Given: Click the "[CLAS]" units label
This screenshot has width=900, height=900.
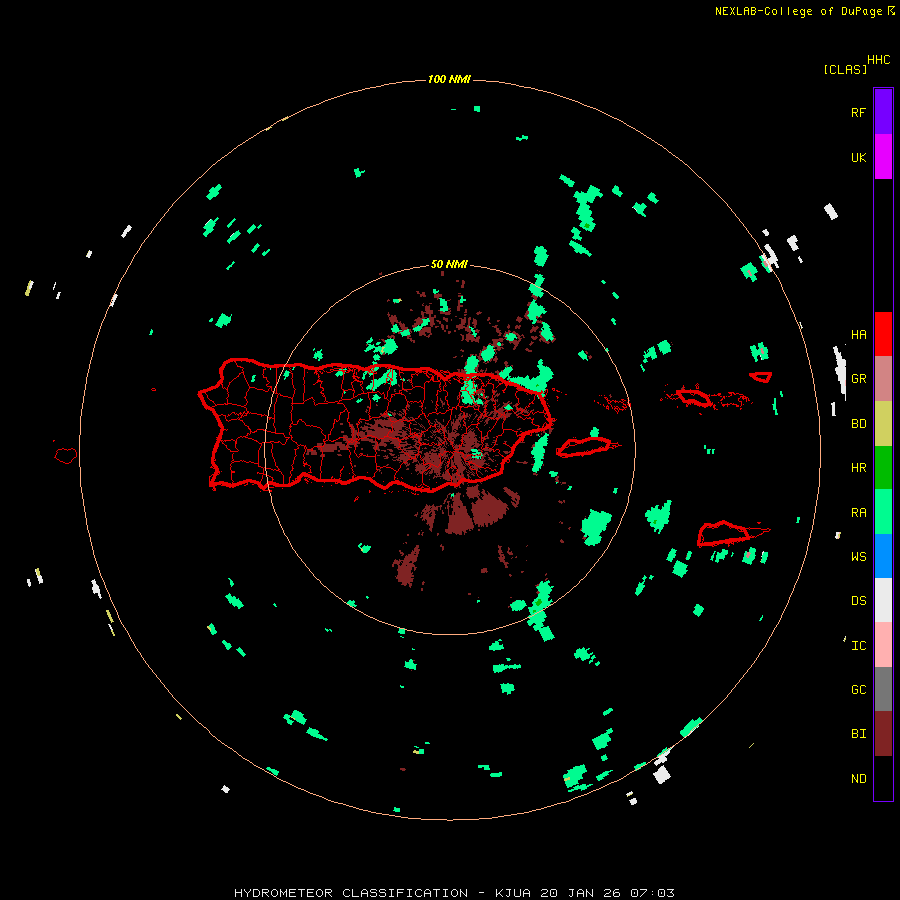Looking at the screenshot, I should tap(845, 70).
